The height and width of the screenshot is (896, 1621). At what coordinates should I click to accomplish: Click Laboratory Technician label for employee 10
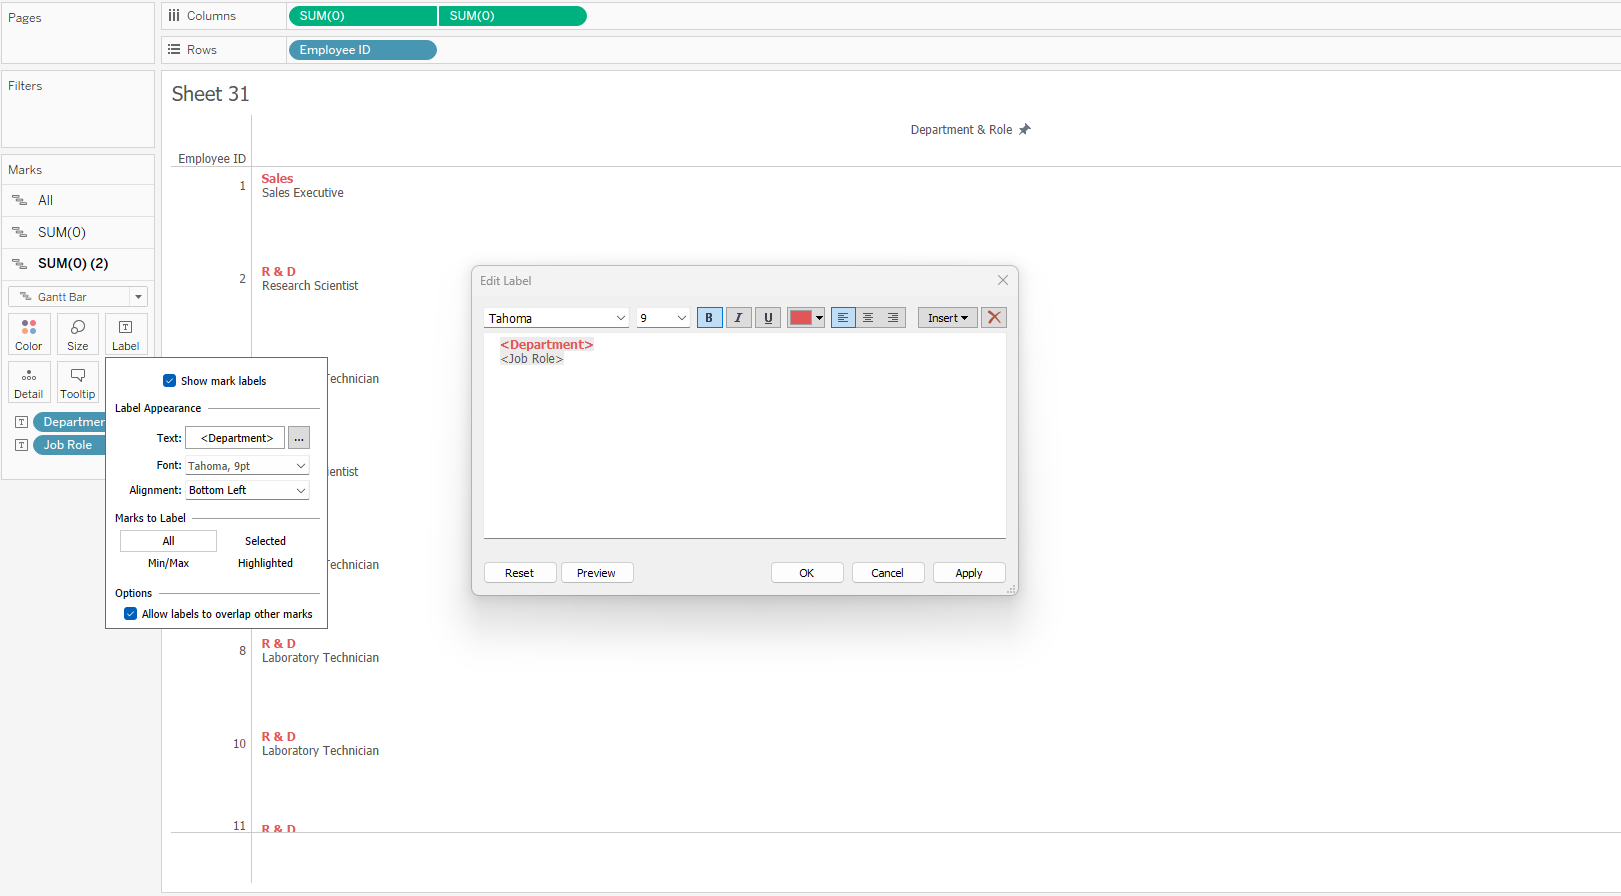pos(320,751)
